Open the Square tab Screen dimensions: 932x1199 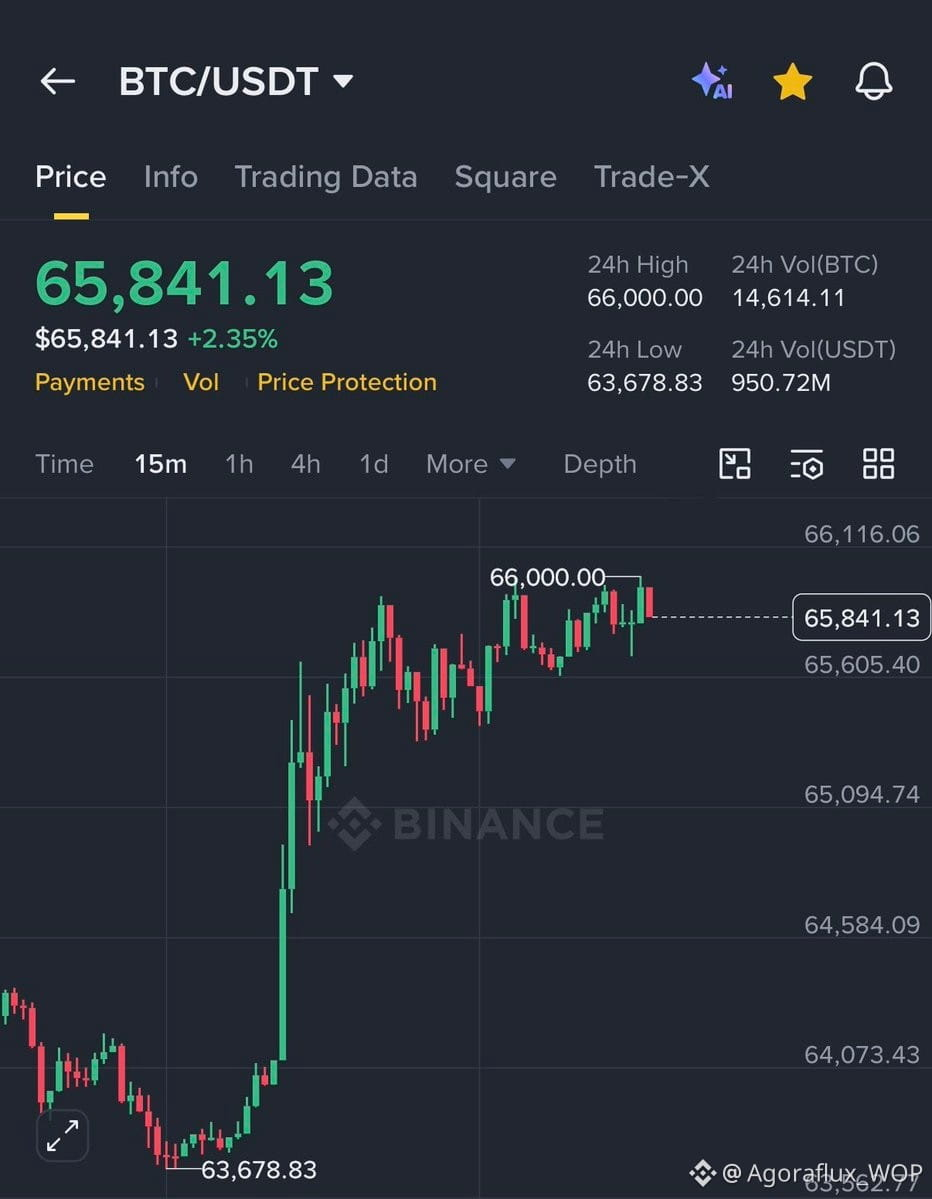pyautogui.click(x=505, y=177)
